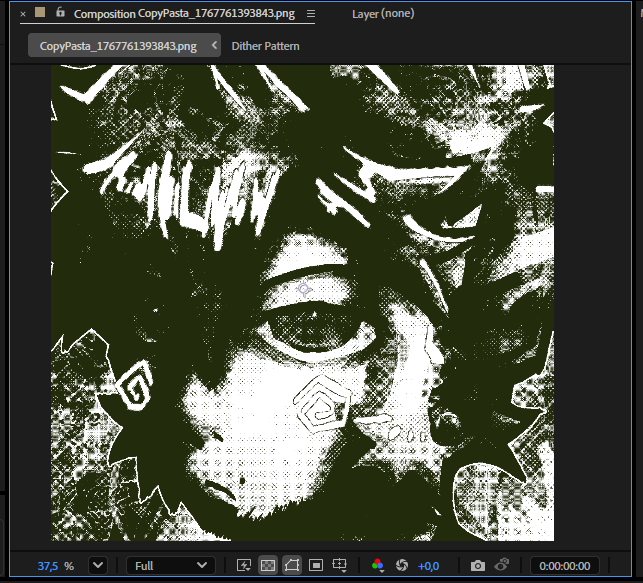This screenshot has height=583, width=643.
Task: Click the composition label color swatch
Action: 40,12
